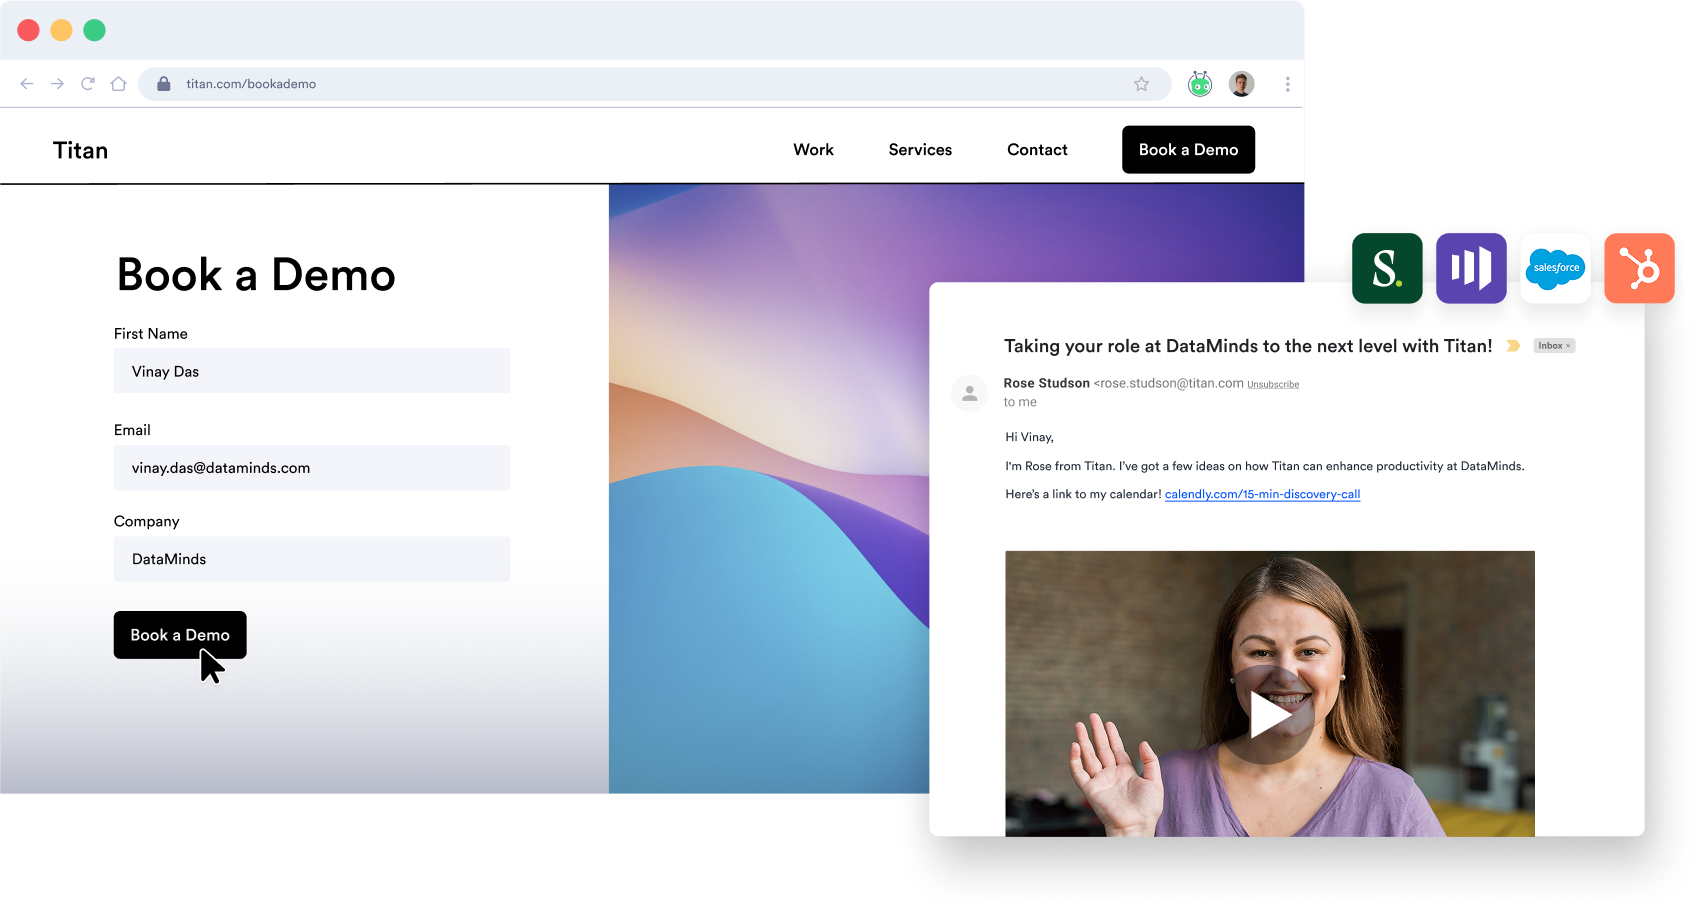Image resolution: width=1702 pixels, height=914 pixels.
Task: Open the browser three-dot menu
Action: click(1288, 84)
